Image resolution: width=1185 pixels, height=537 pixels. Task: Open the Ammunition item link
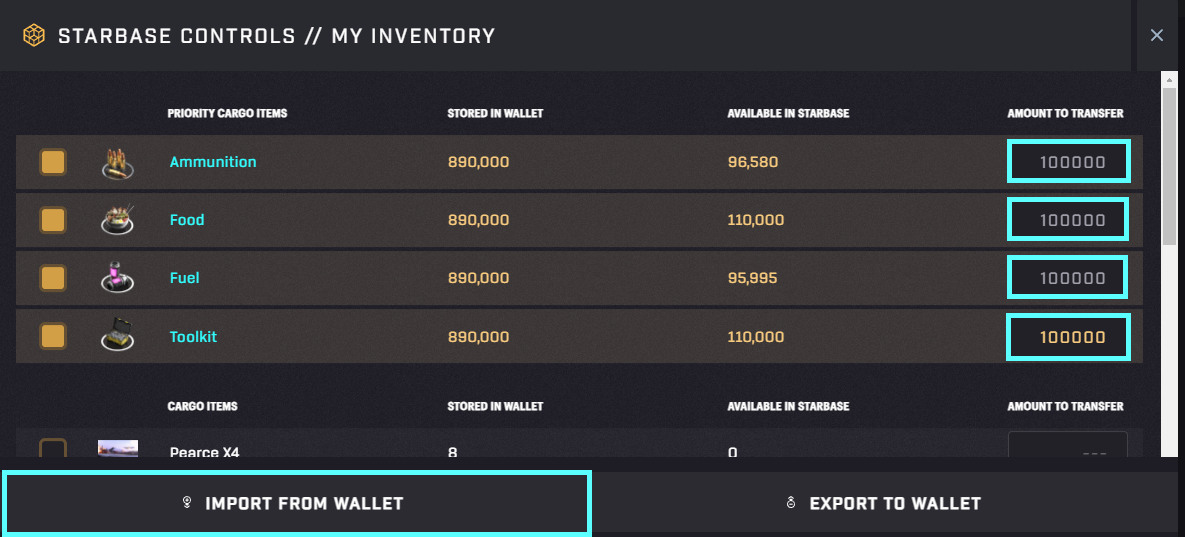(x=213, y=162)
